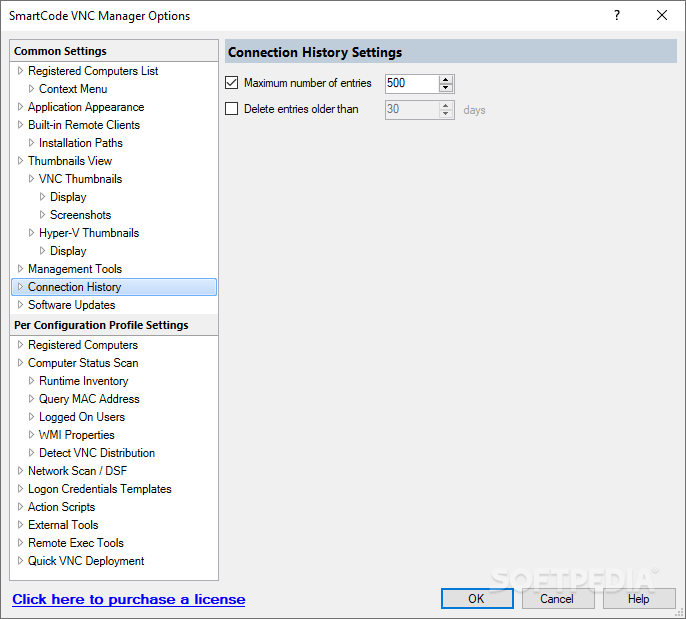Select Runtime Inventory item
The width and height of the screenshot is (686, 619).
point(84,381)
